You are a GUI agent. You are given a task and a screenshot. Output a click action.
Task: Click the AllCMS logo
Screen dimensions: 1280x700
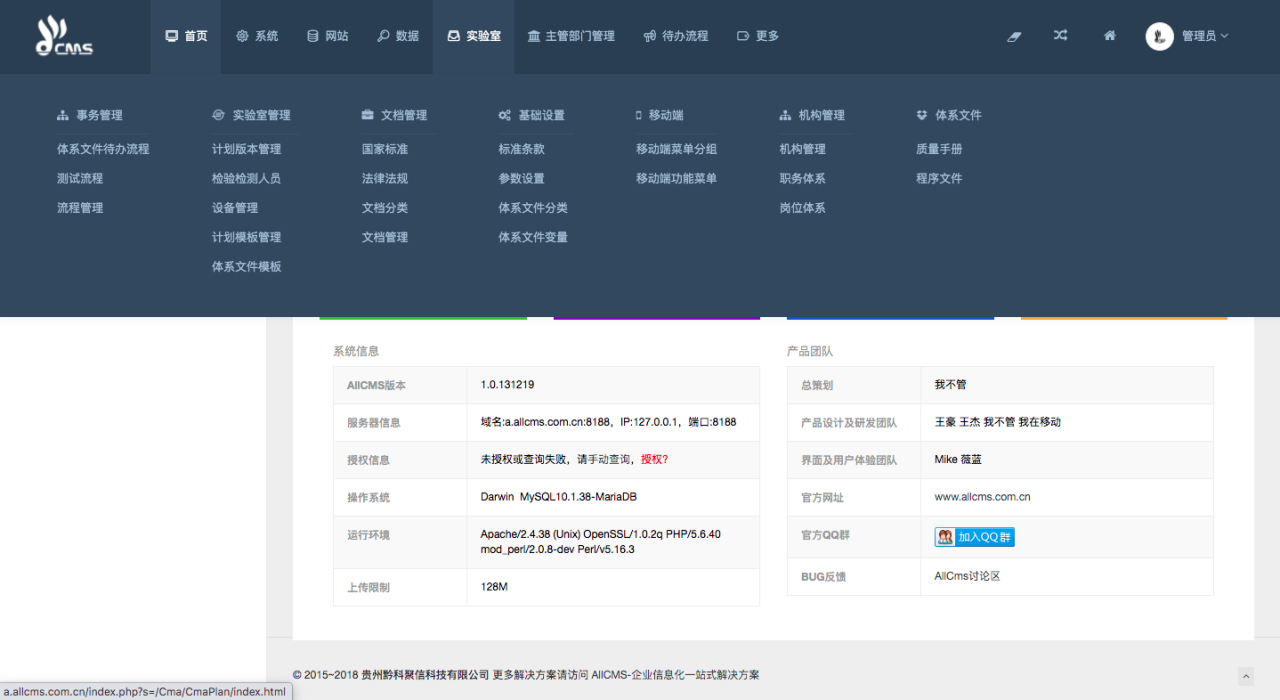coord(64,36)
